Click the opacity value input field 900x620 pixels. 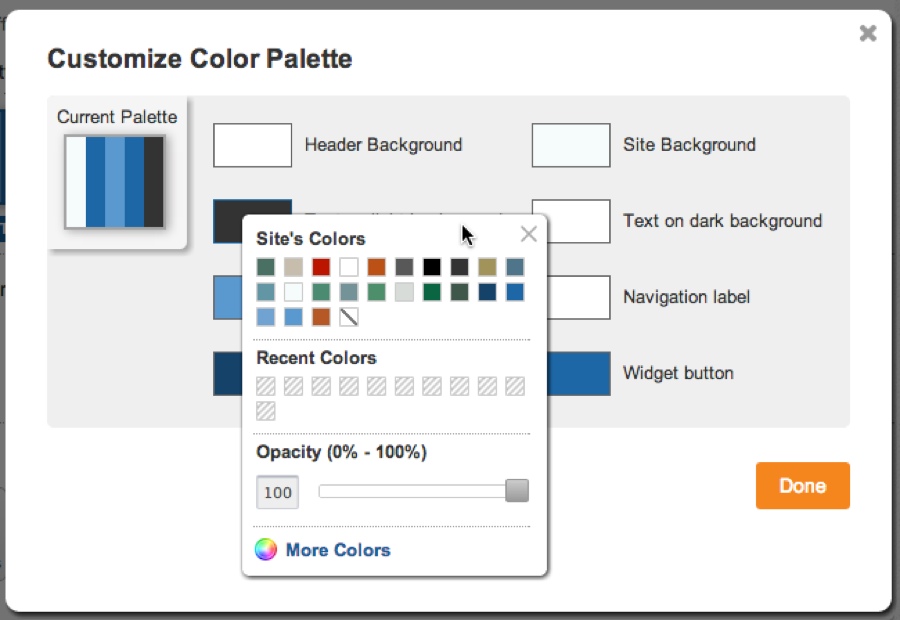tap(277, 492)
